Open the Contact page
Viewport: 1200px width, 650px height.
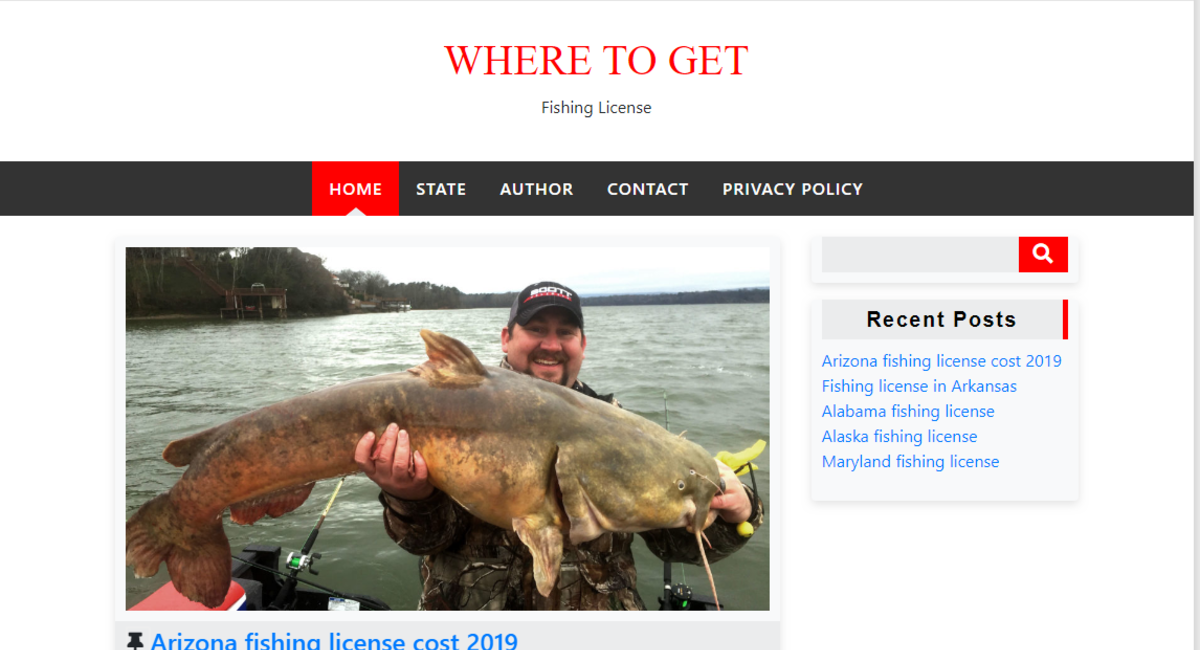coord(647,189)
